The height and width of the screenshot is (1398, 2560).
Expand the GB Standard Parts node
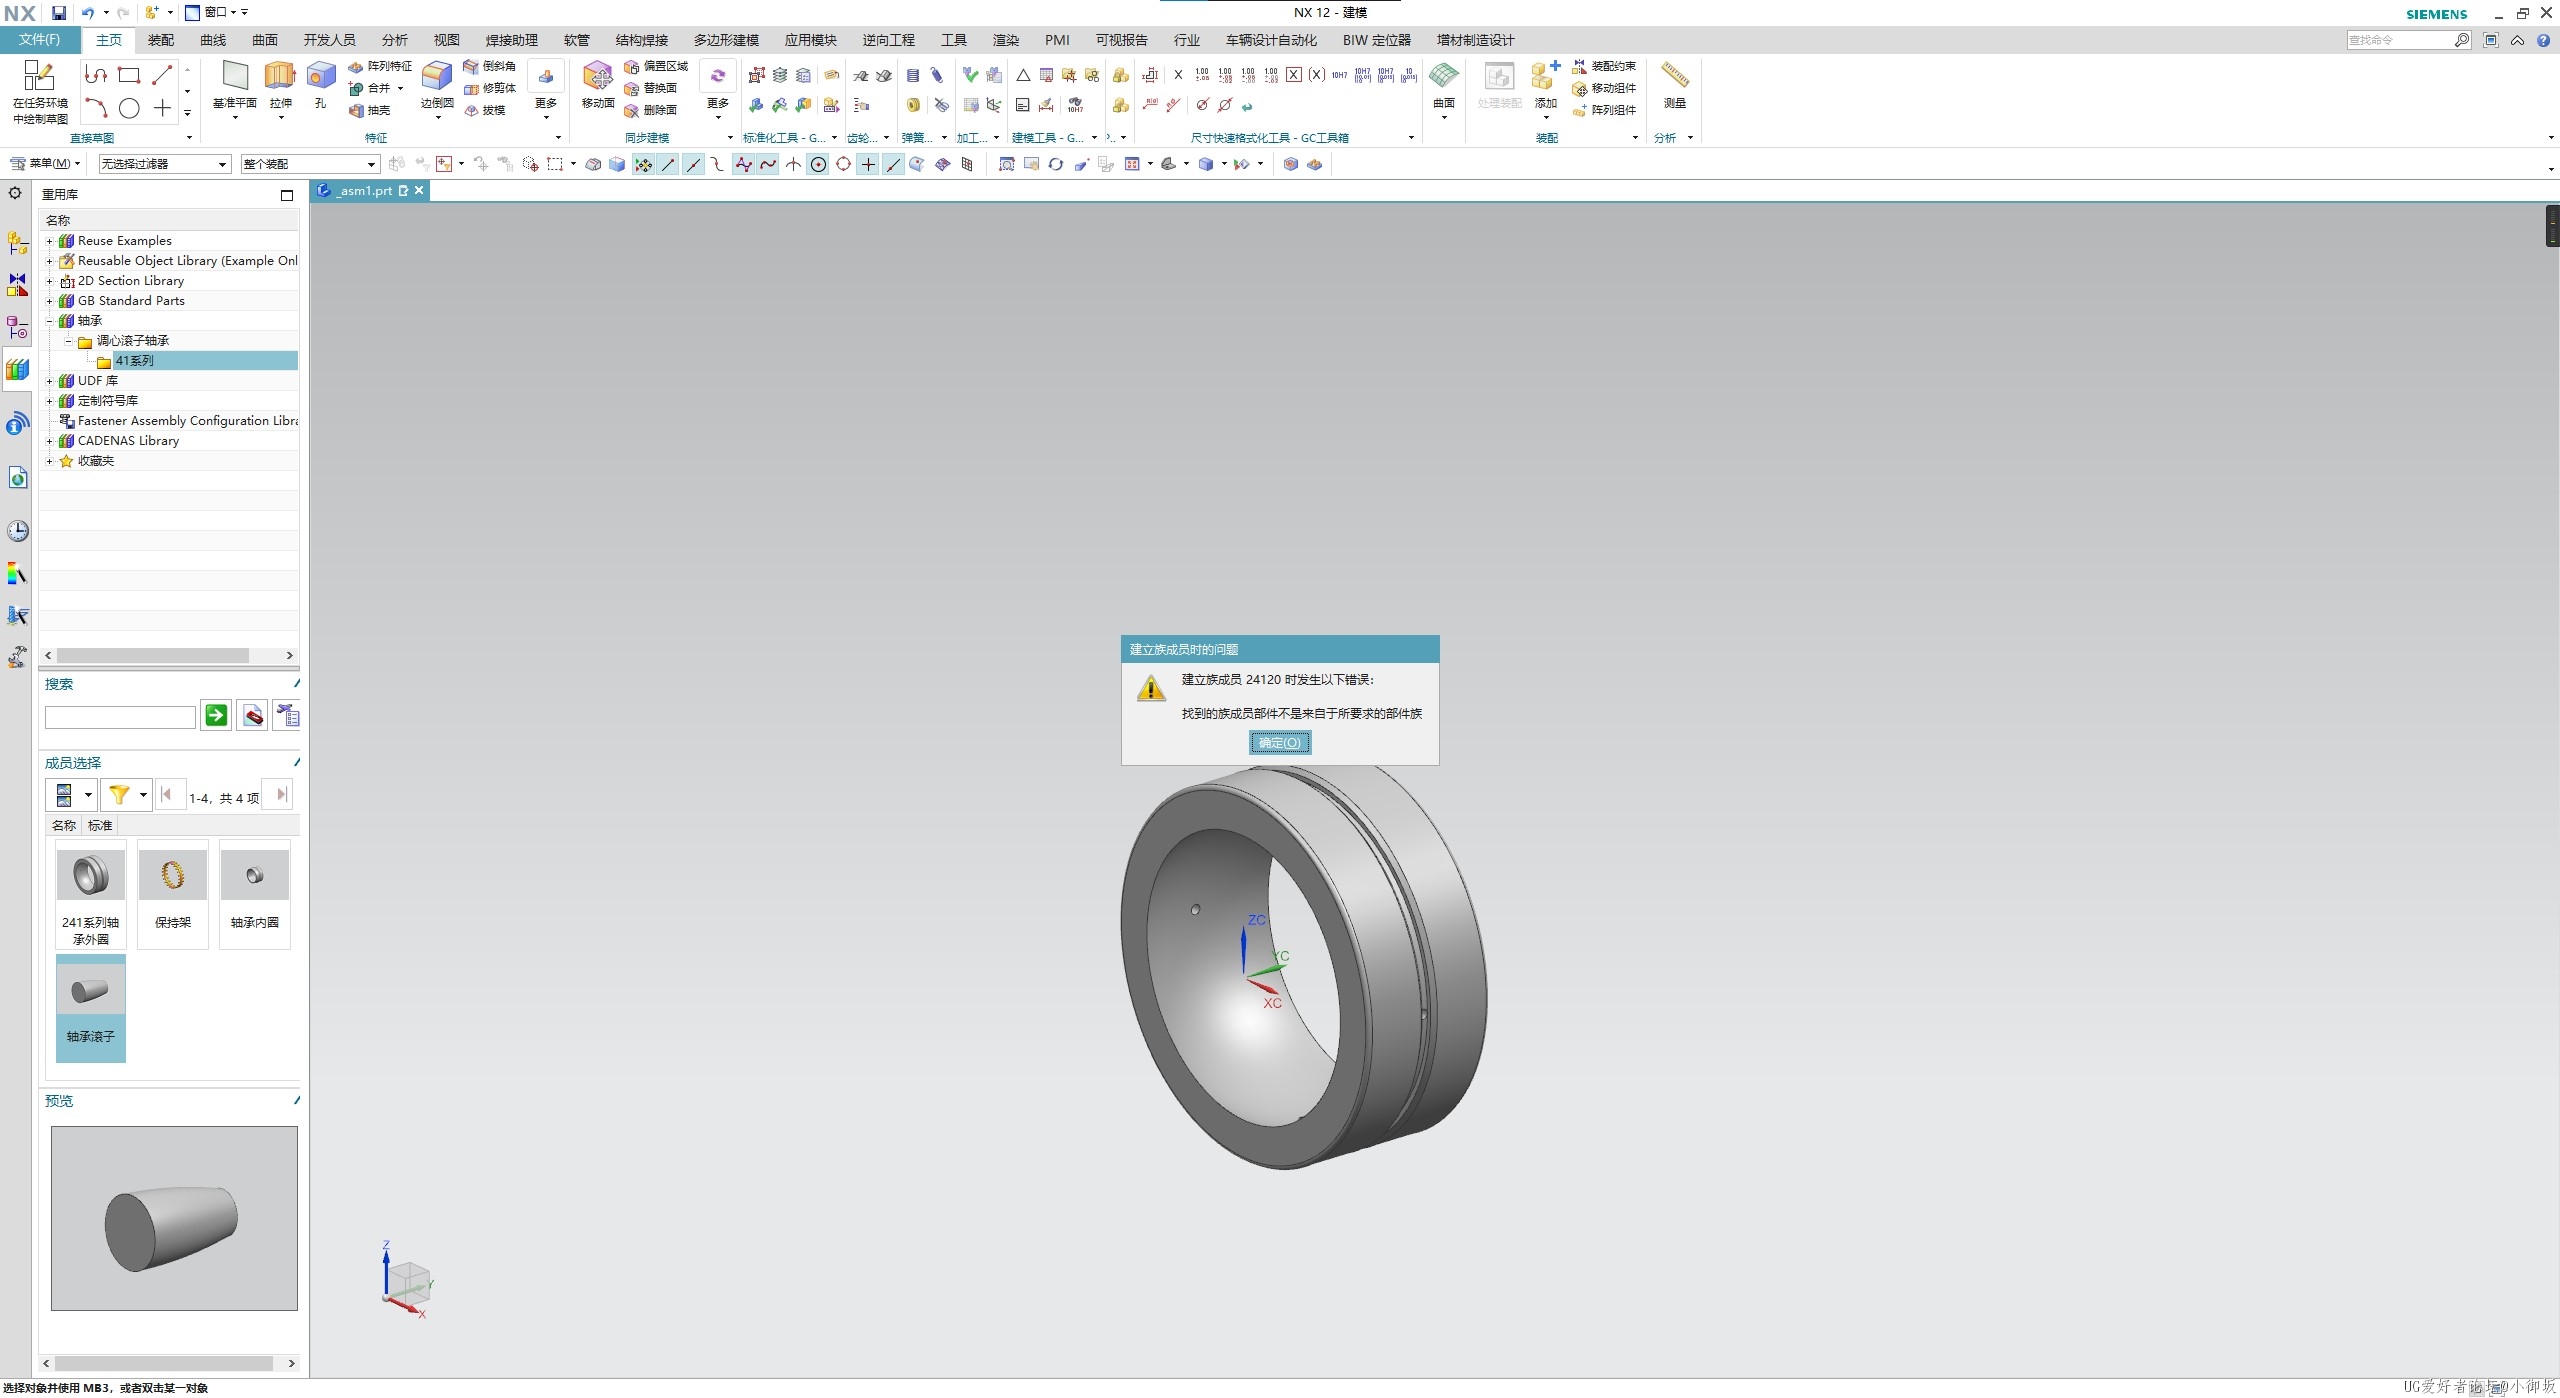tap(49, 301)
